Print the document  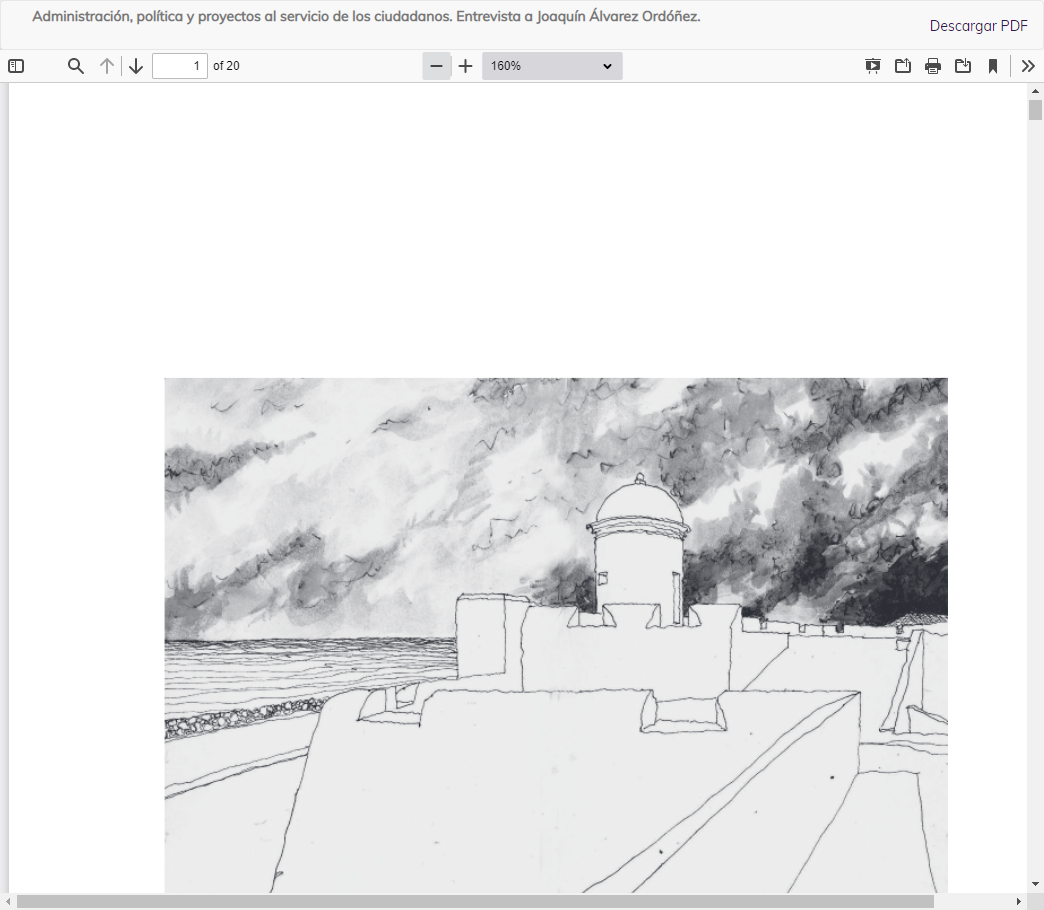point(933,66)
